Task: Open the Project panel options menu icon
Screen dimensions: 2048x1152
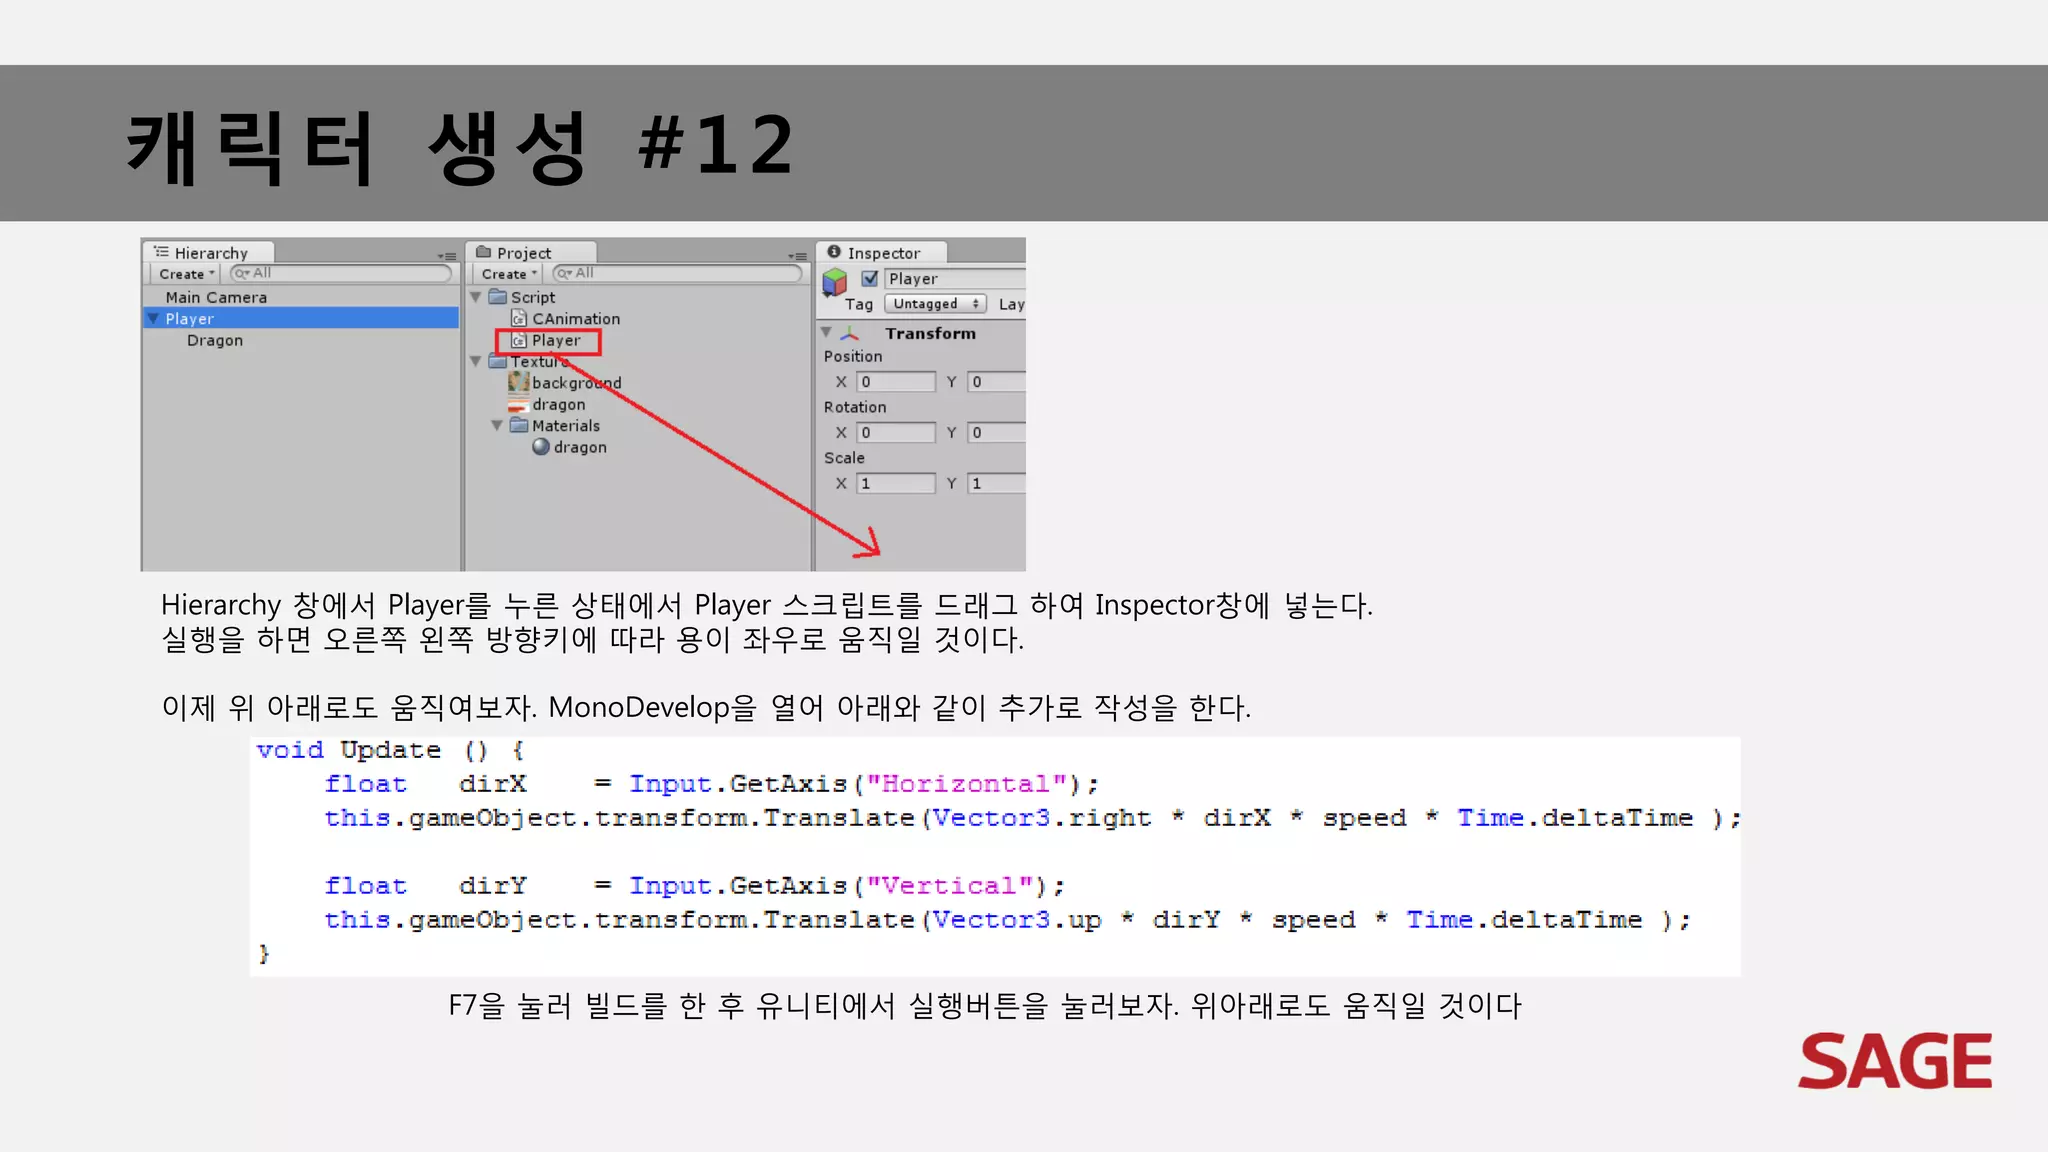Action: tap(797, 257)
